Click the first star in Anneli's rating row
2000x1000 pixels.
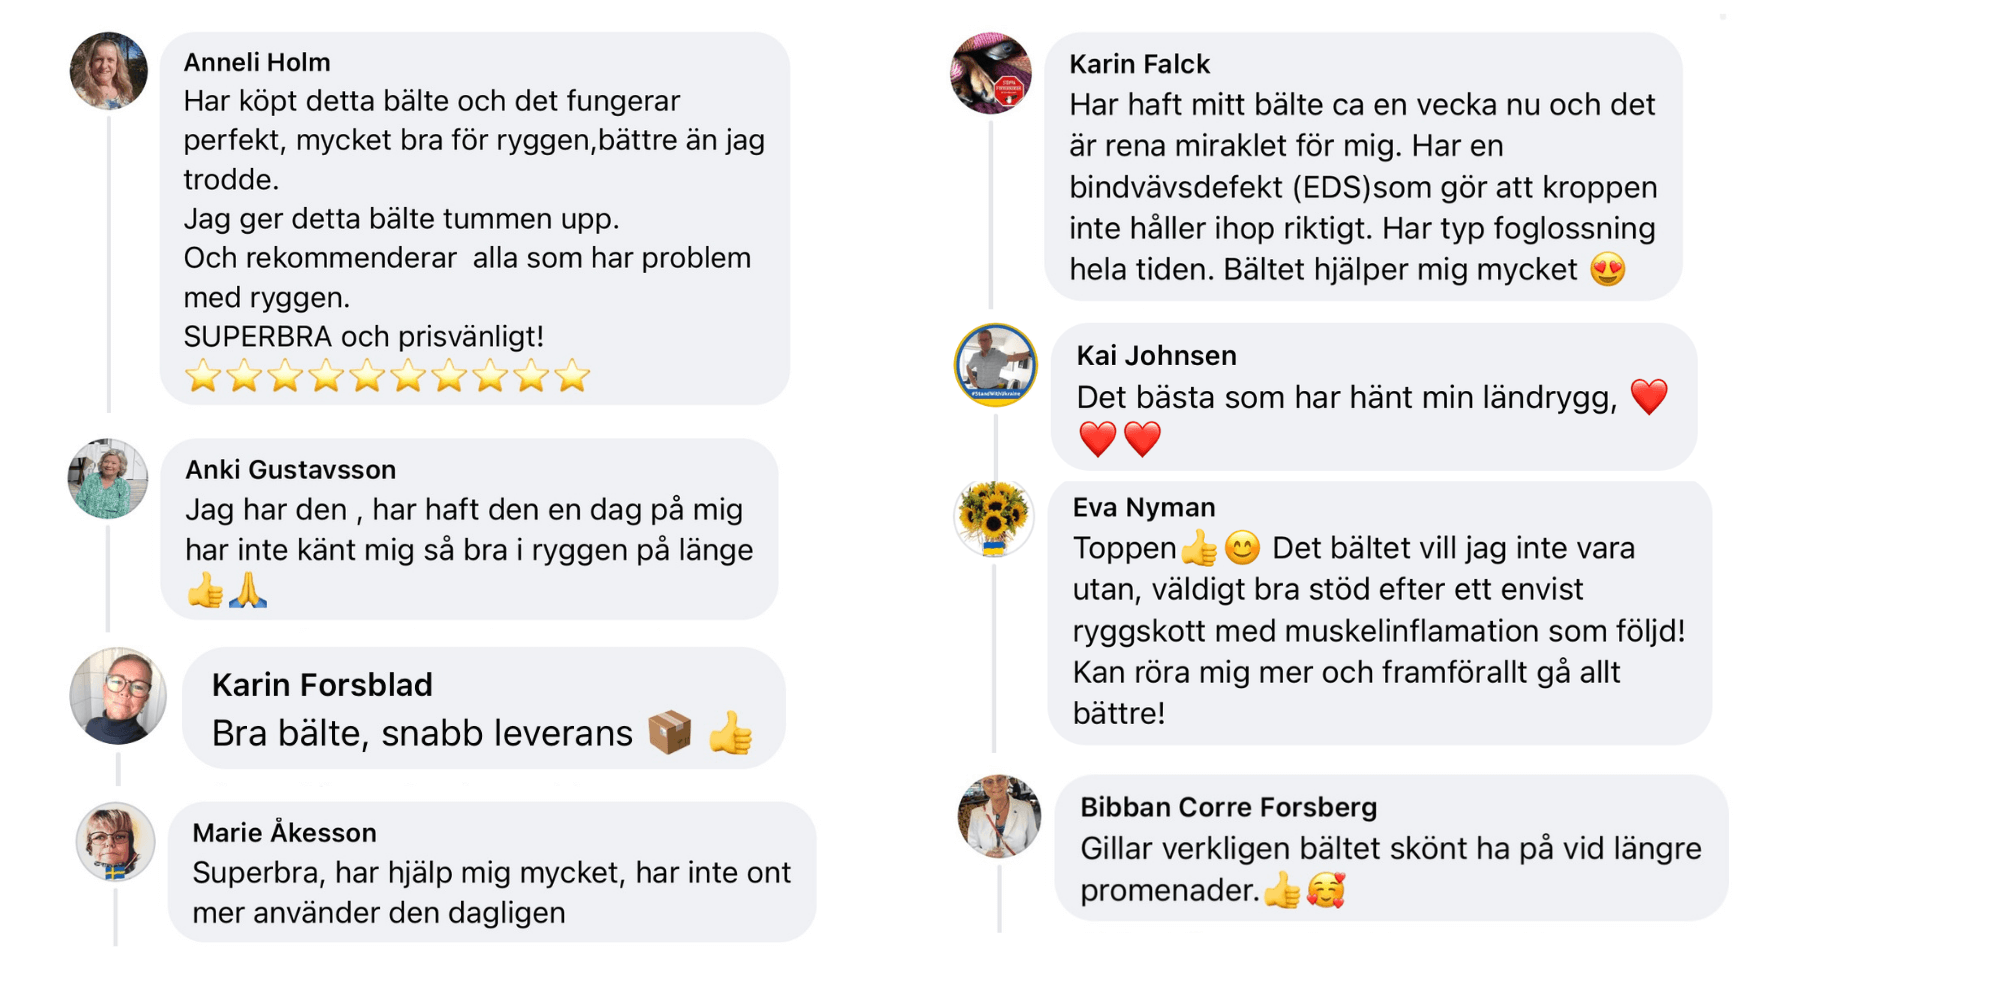pos(203,376)
